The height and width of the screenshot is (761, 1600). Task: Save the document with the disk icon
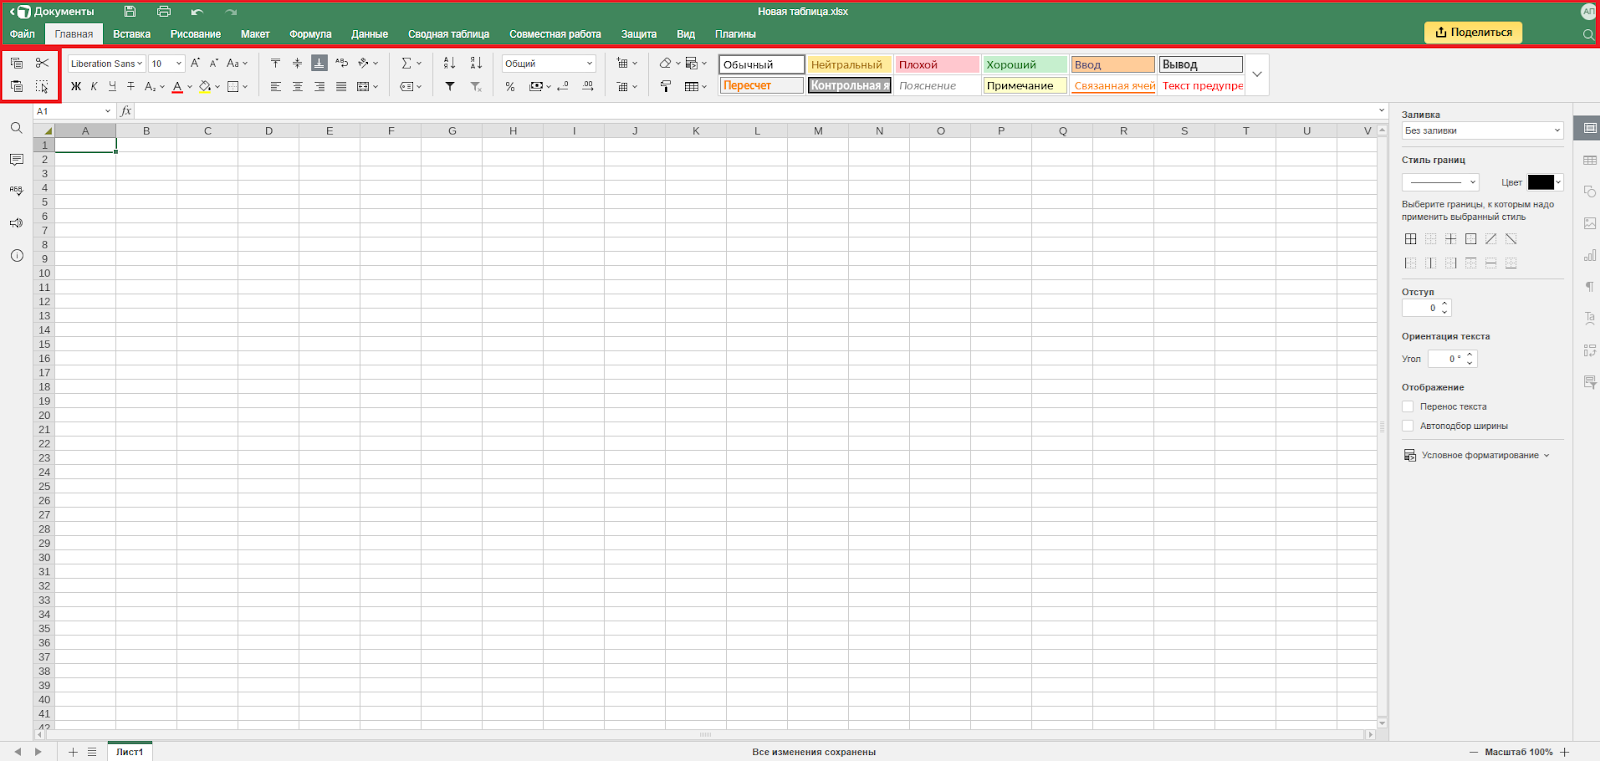(x=130, y=11)
